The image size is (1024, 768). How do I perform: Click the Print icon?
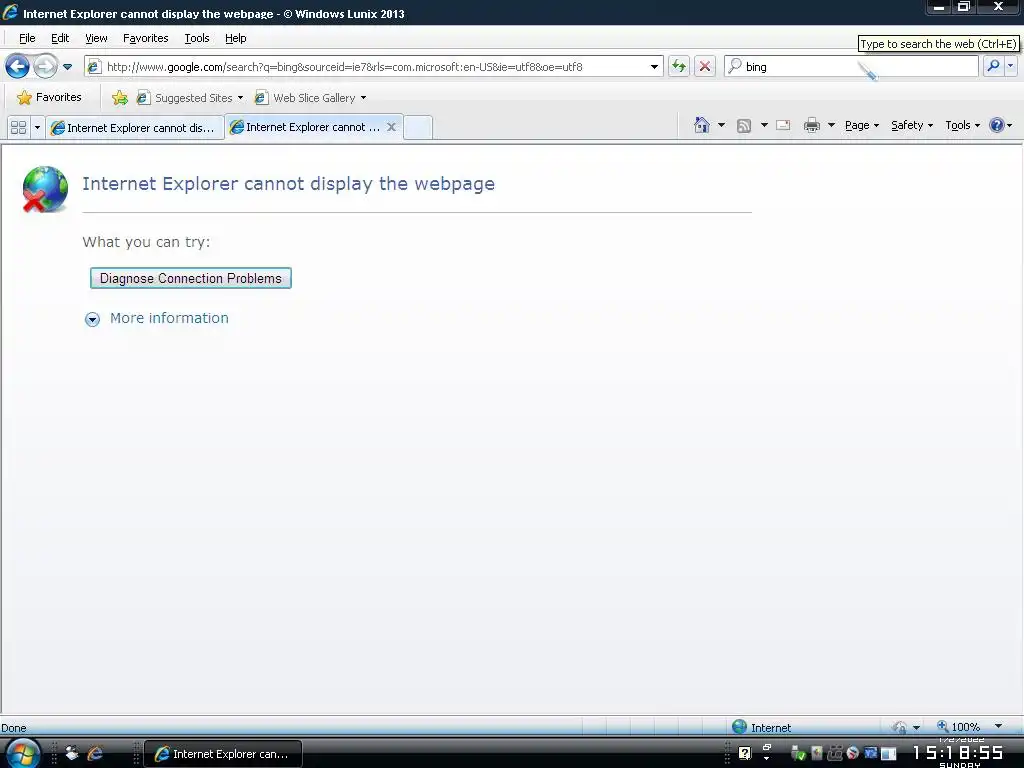[x=812, y=125]
